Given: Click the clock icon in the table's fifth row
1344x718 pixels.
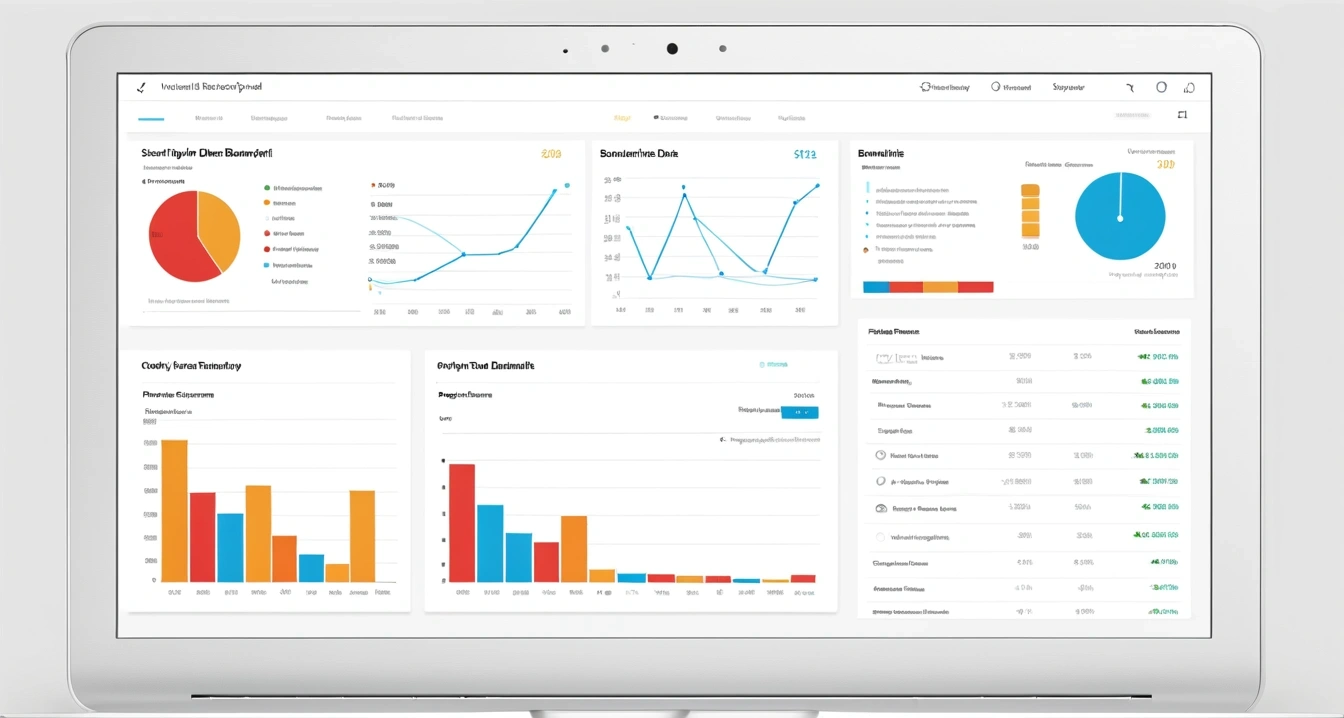Looking at the screenshot, I should pyautogui.click(x=880, y=455).
